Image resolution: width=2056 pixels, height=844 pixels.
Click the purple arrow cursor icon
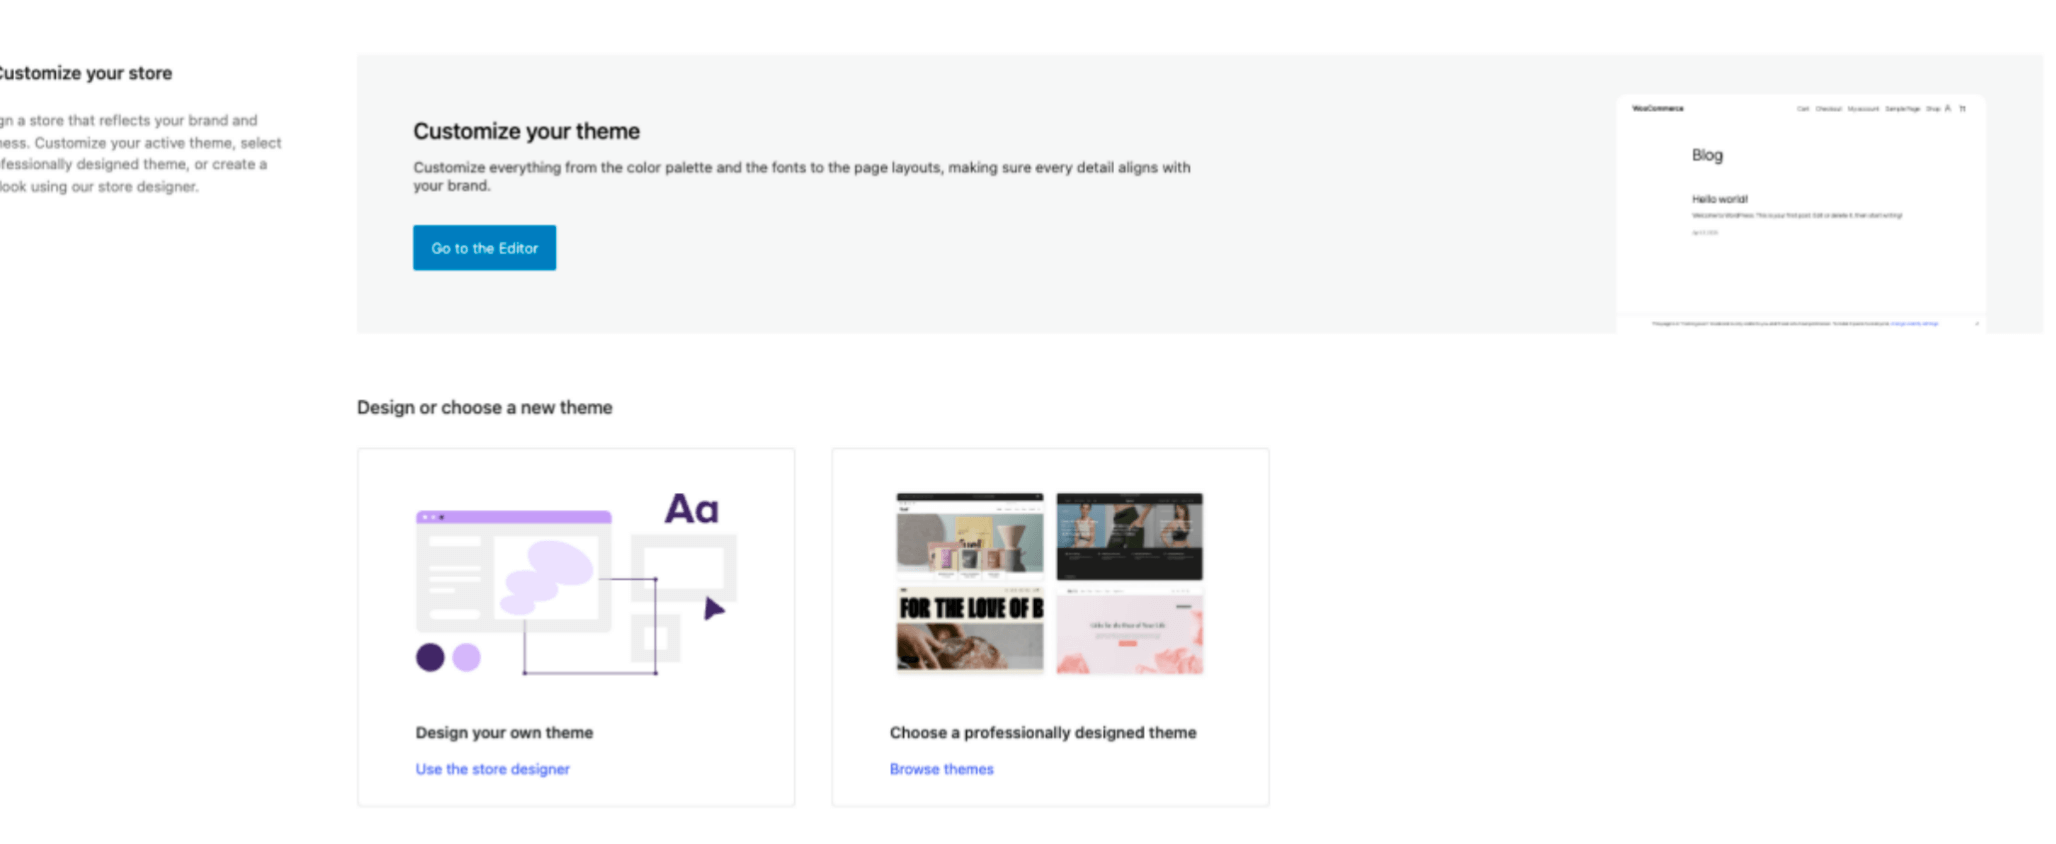(713, 608)
